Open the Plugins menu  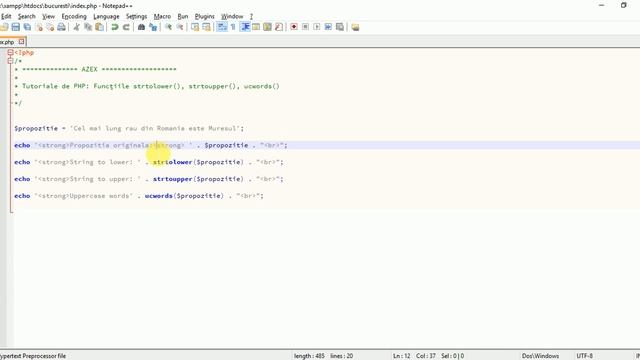pos(204,16)
